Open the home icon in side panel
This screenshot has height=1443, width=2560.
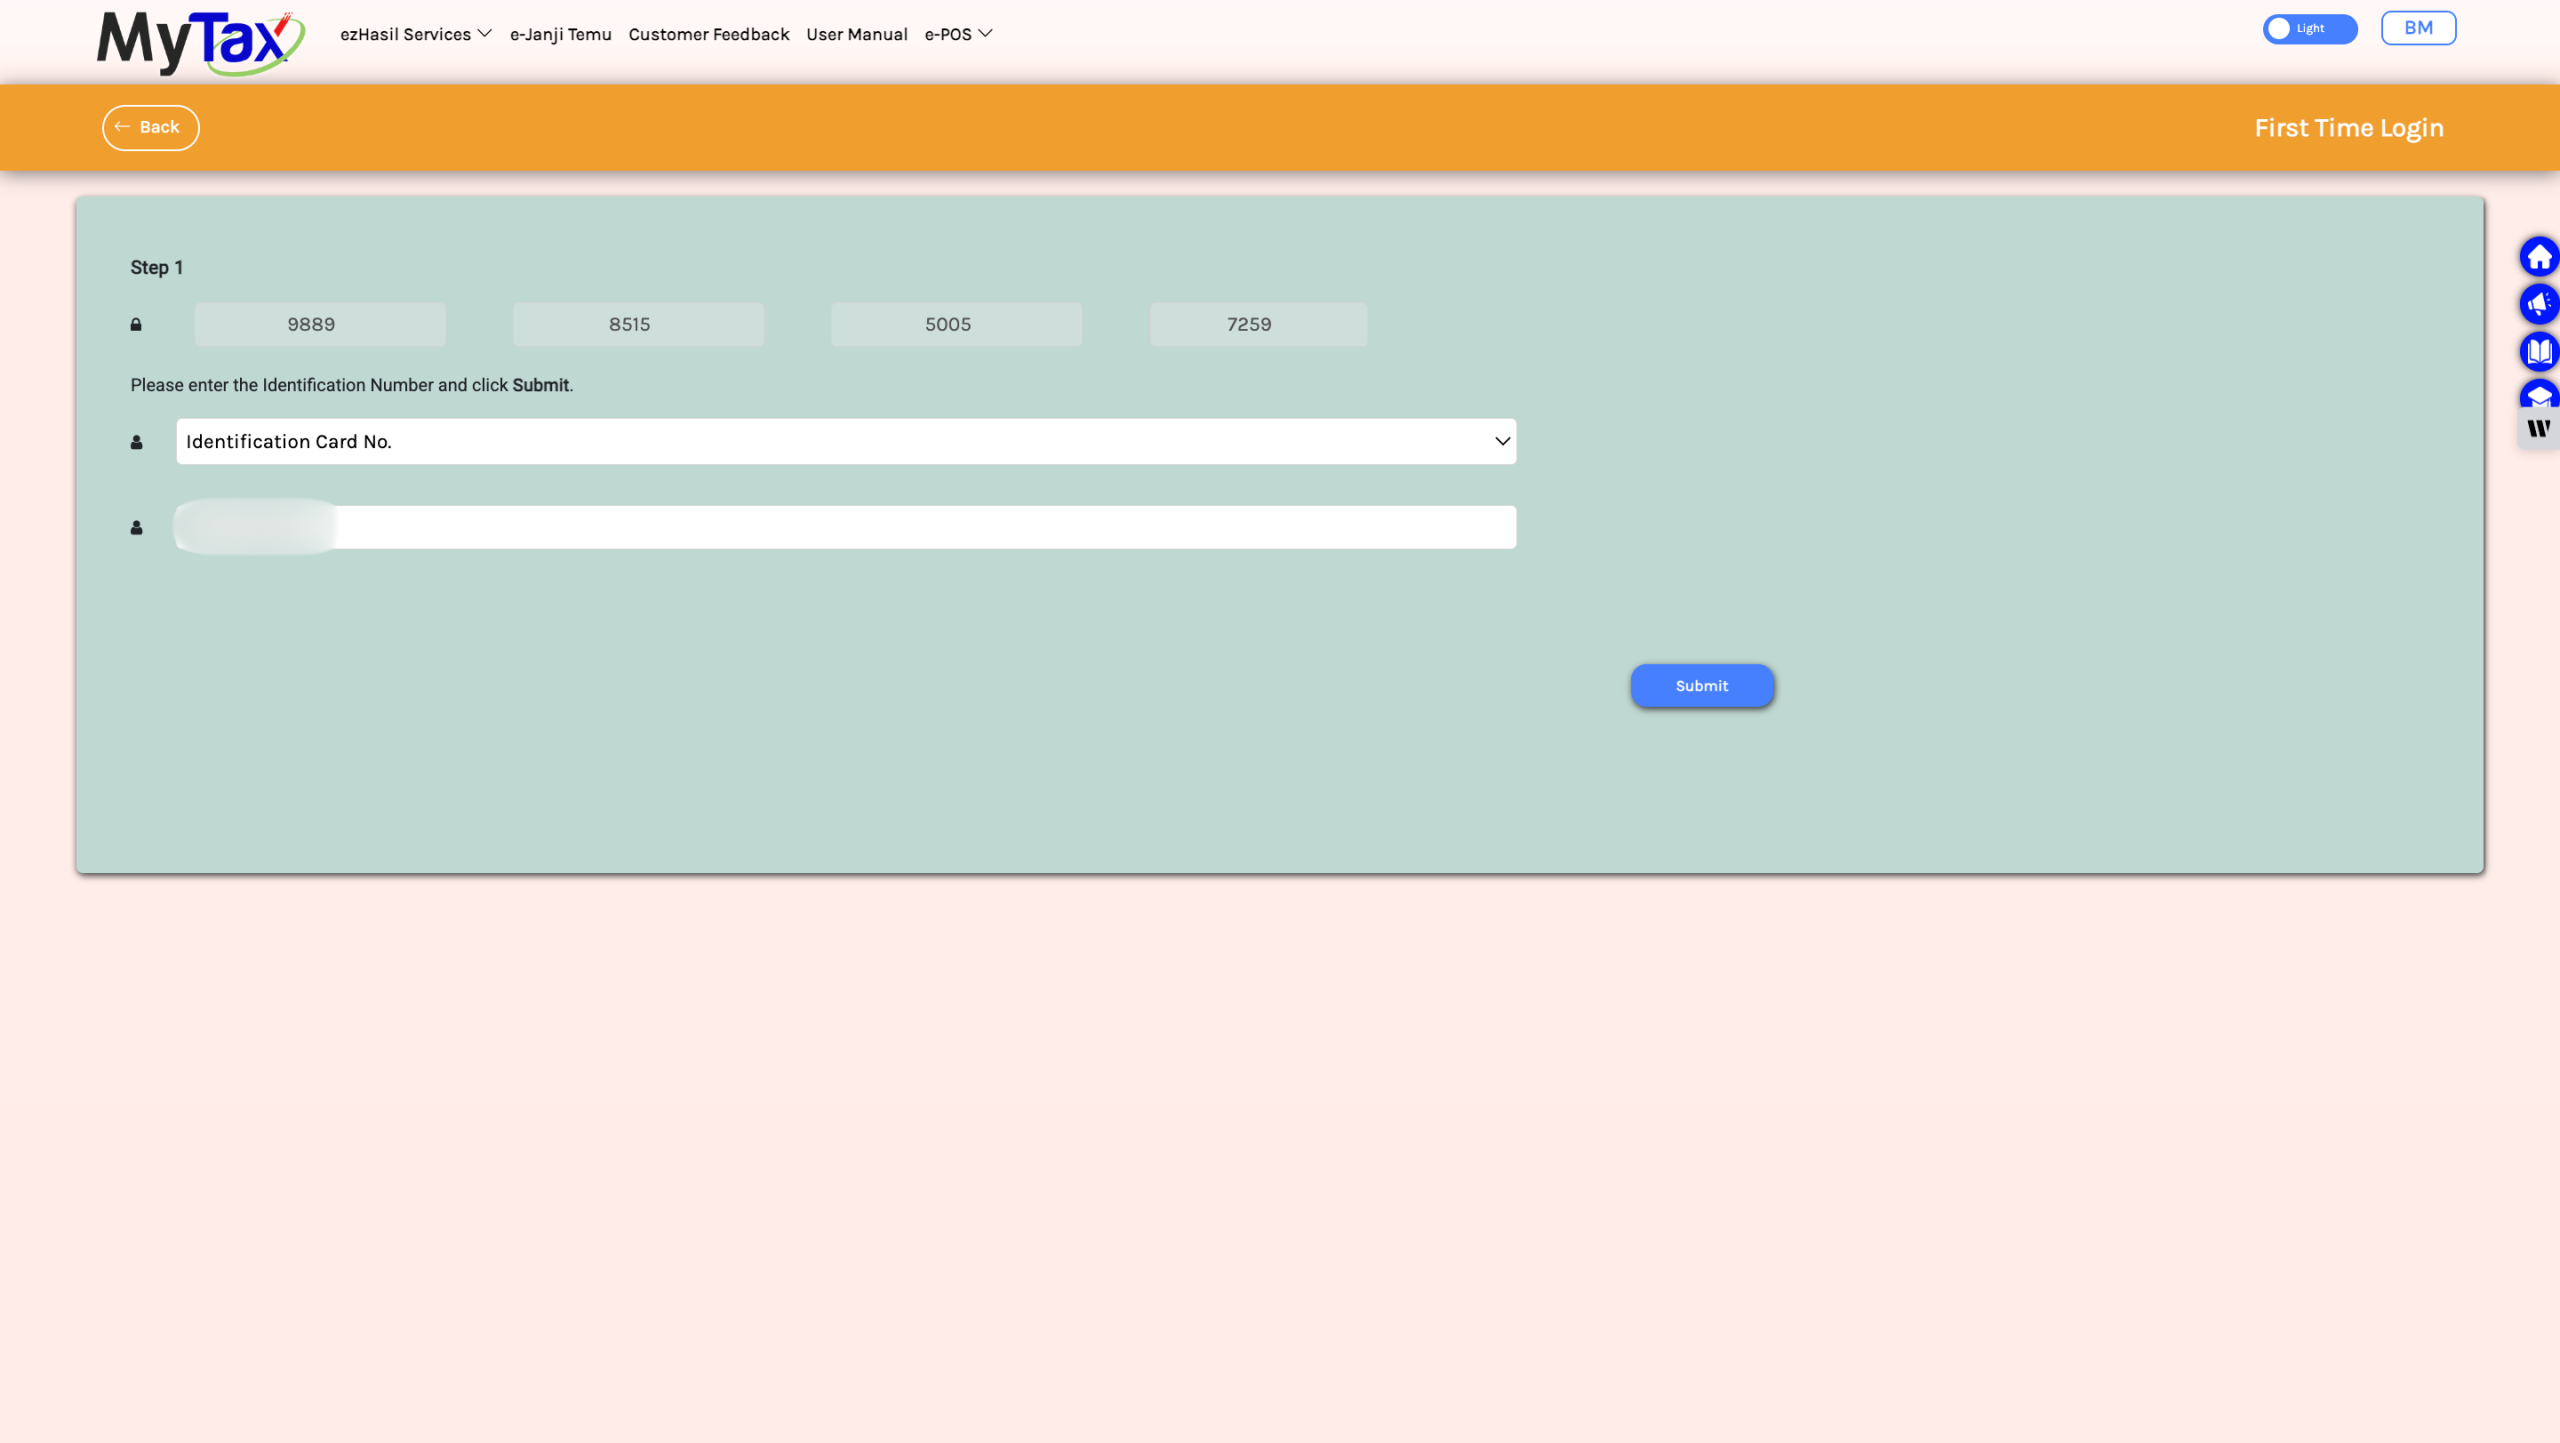[x=2538, y=258]
